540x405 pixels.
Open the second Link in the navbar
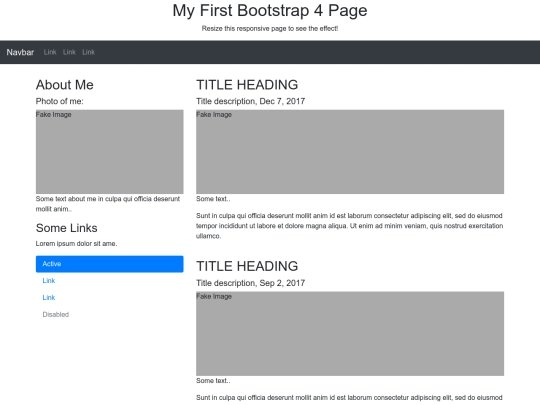click(69, 52)
